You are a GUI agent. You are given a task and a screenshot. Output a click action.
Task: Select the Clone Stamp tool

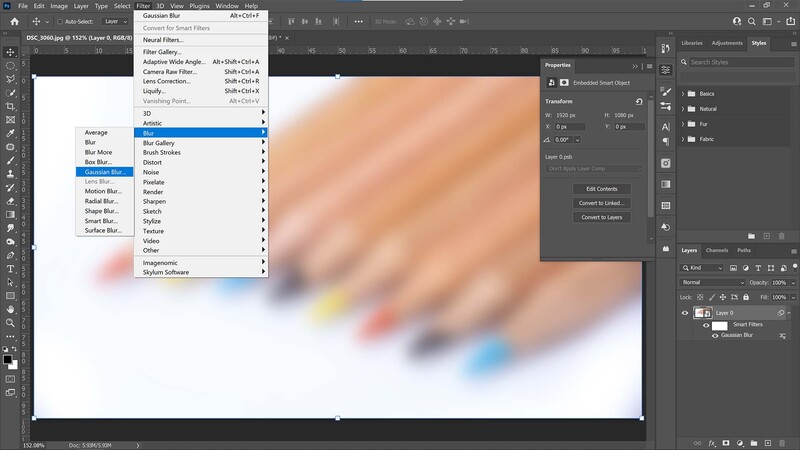point(10,174)
